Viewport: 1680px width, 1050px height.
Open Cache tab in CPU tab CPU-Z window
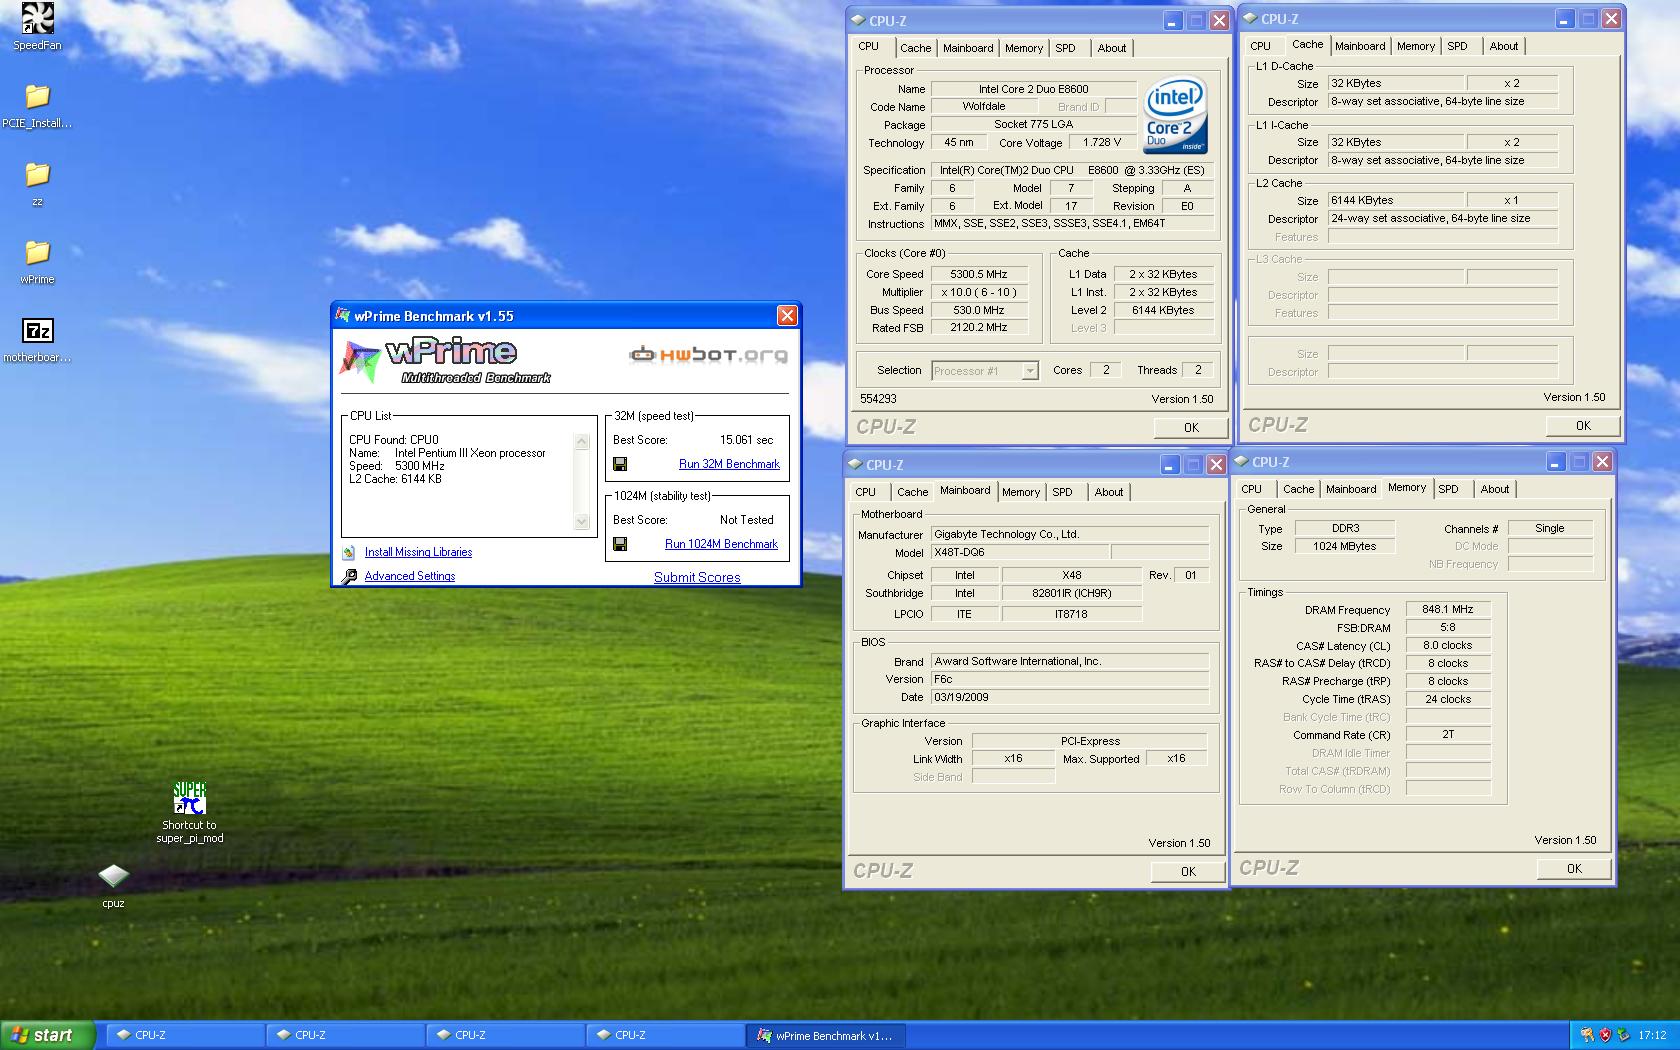pos(915,48)
